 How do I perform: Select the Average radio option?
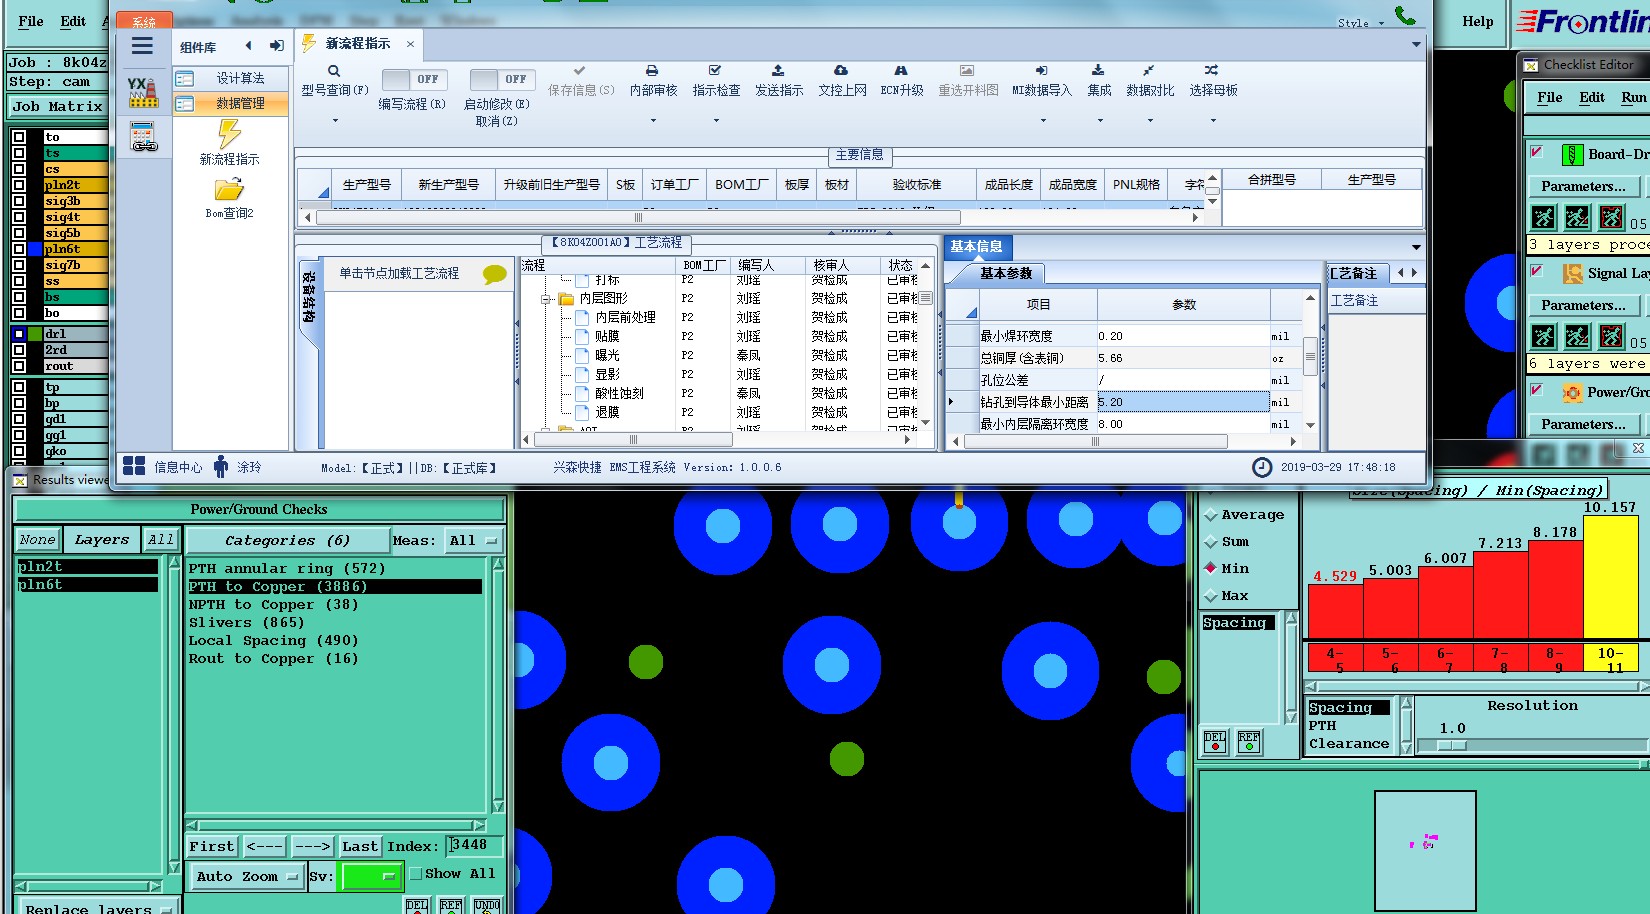click(x=1211, y=515)
